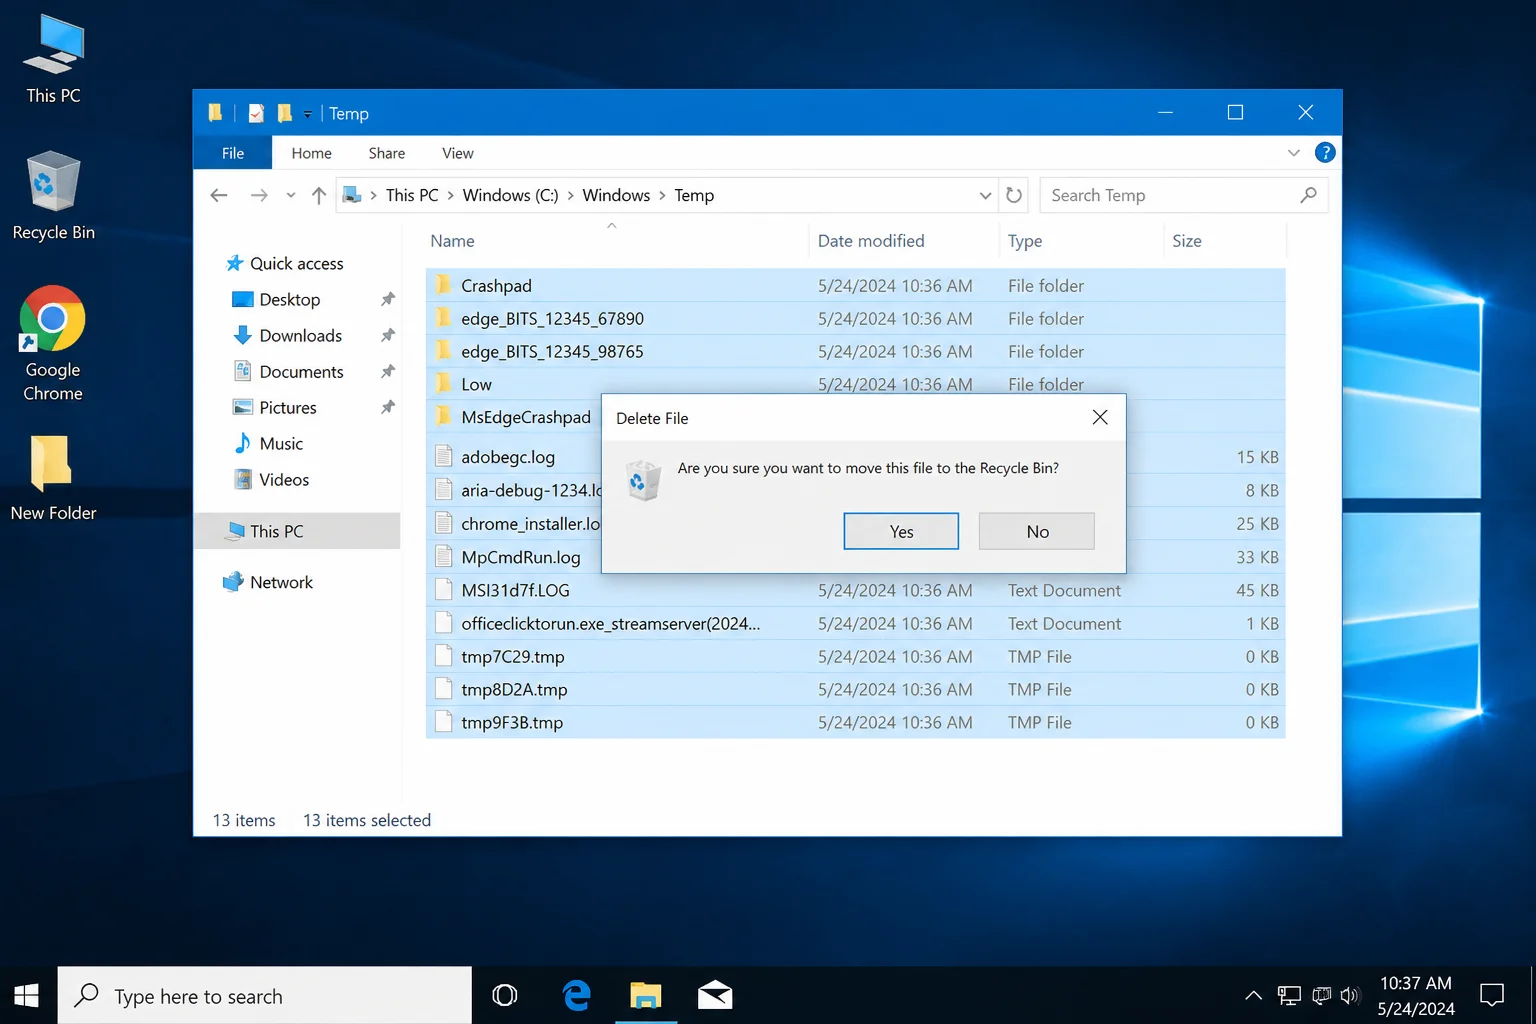Confirm deletion with the Yes button
This screenshot has height=1024, width=1536.
tap(901, 531)
